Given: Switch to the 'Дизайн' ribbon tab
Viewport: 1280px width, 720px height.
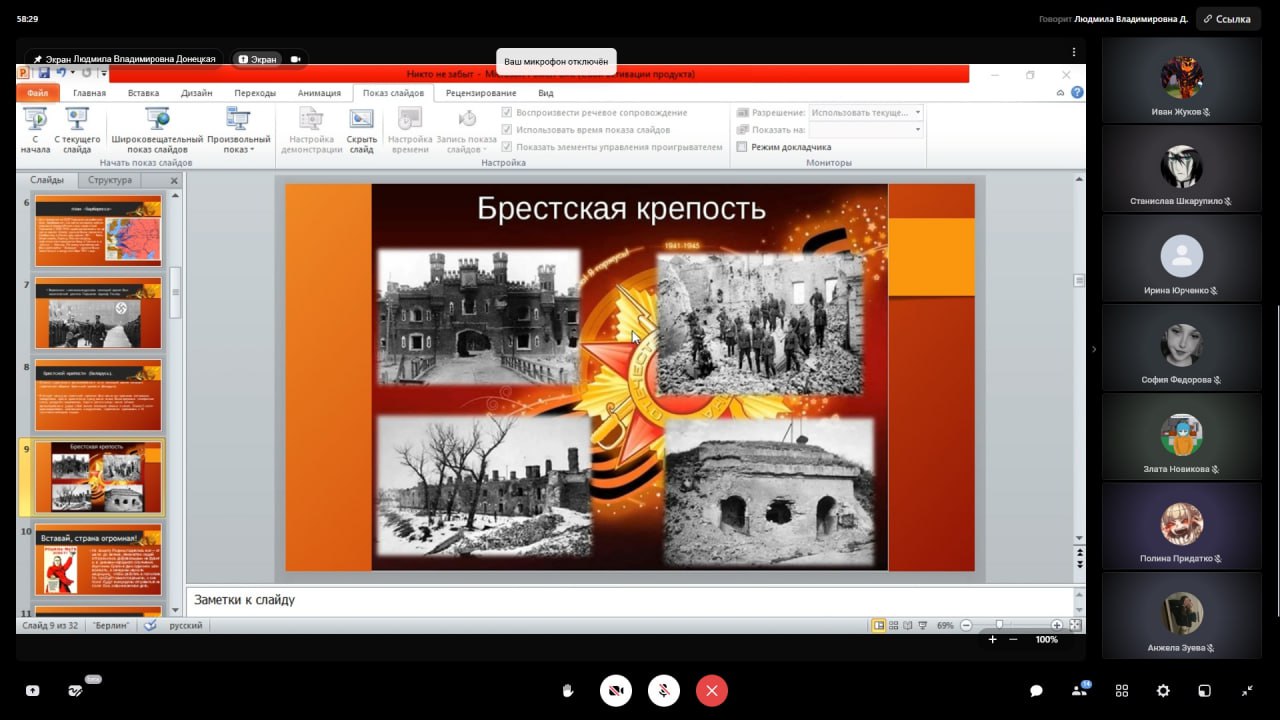Looking at the screenshot, I should tap(196, 93).
